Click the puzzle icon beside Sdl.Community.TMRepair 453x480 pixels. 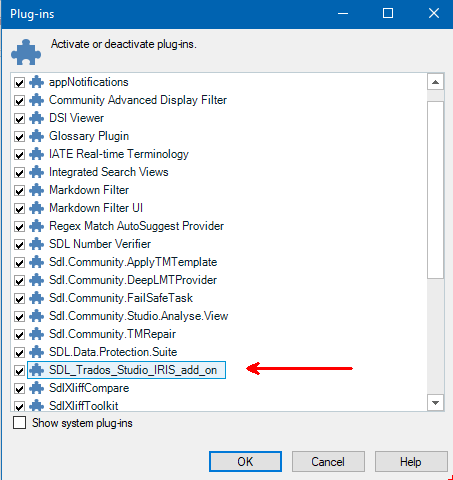(36, 334)
